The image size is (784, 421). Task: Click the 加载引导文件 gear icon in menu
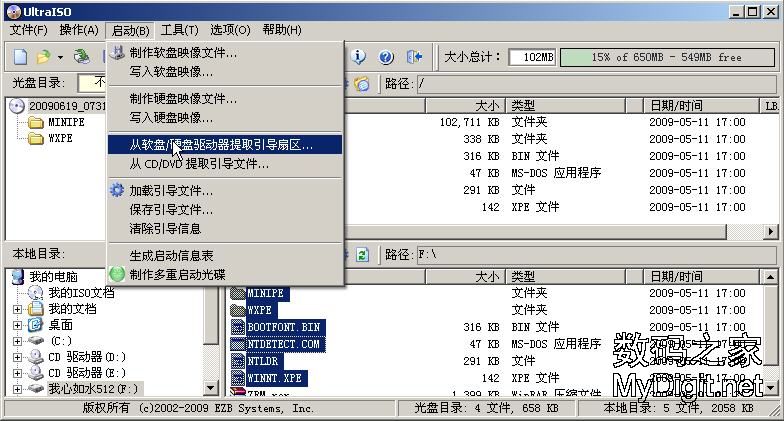pos(117,190)
